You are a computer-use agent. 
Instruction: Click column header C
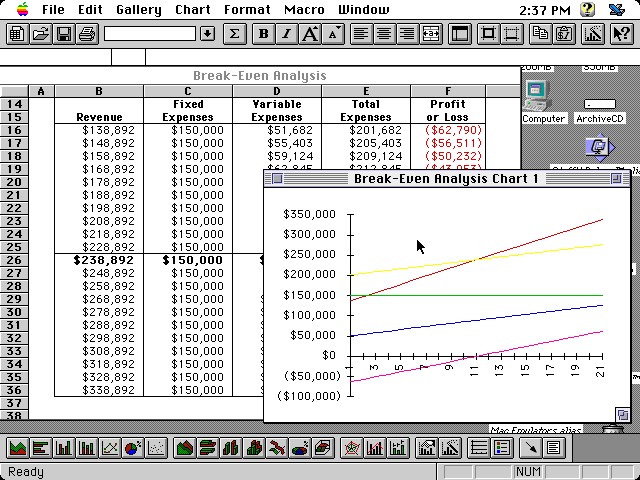188,92
